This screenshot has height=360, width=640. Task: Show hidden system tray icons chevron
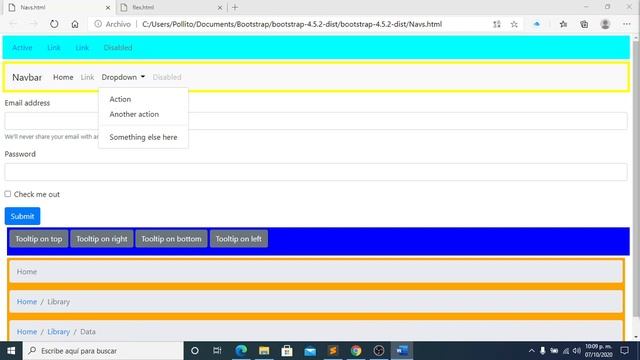[531, 351]
